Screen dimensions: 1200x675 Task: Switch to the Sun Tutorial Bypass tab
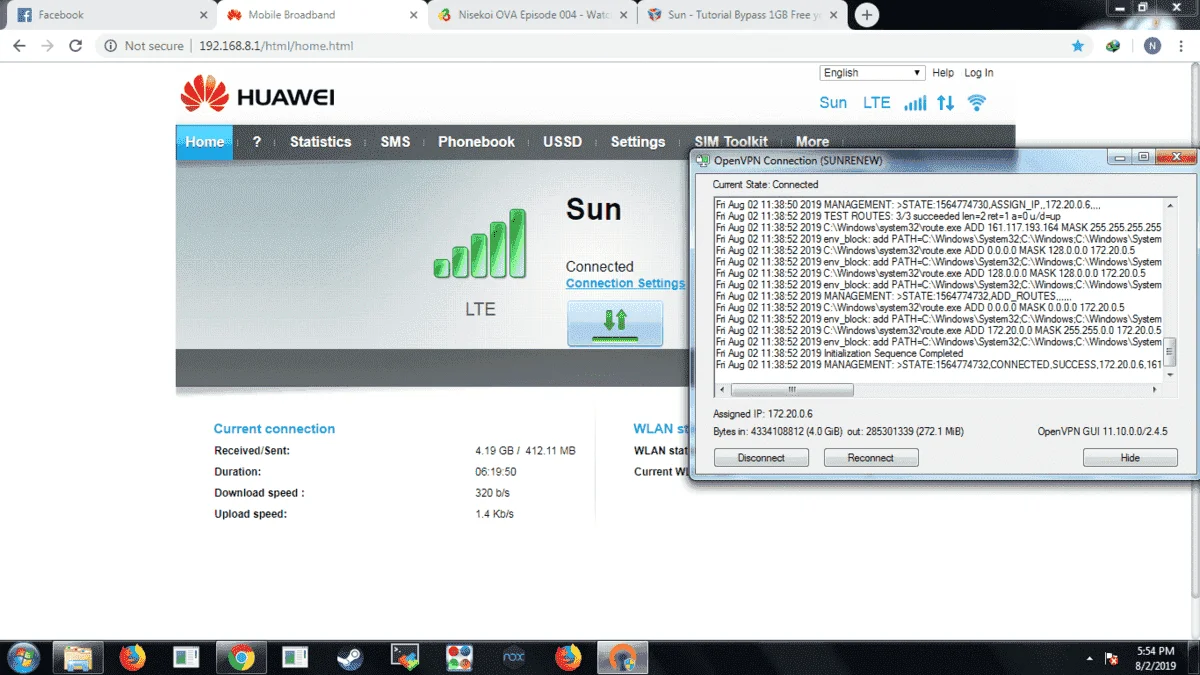743,15
